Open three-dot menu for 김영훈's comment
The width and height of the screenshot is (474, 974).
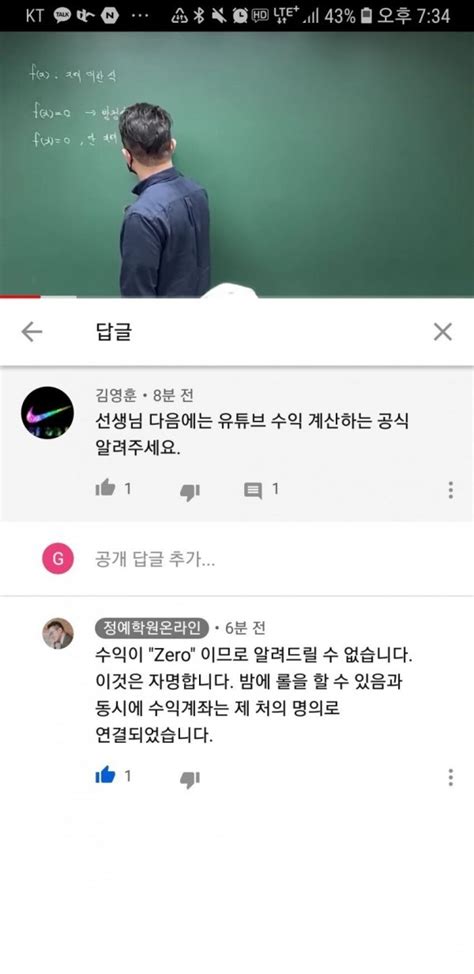(x=450, y=490)
